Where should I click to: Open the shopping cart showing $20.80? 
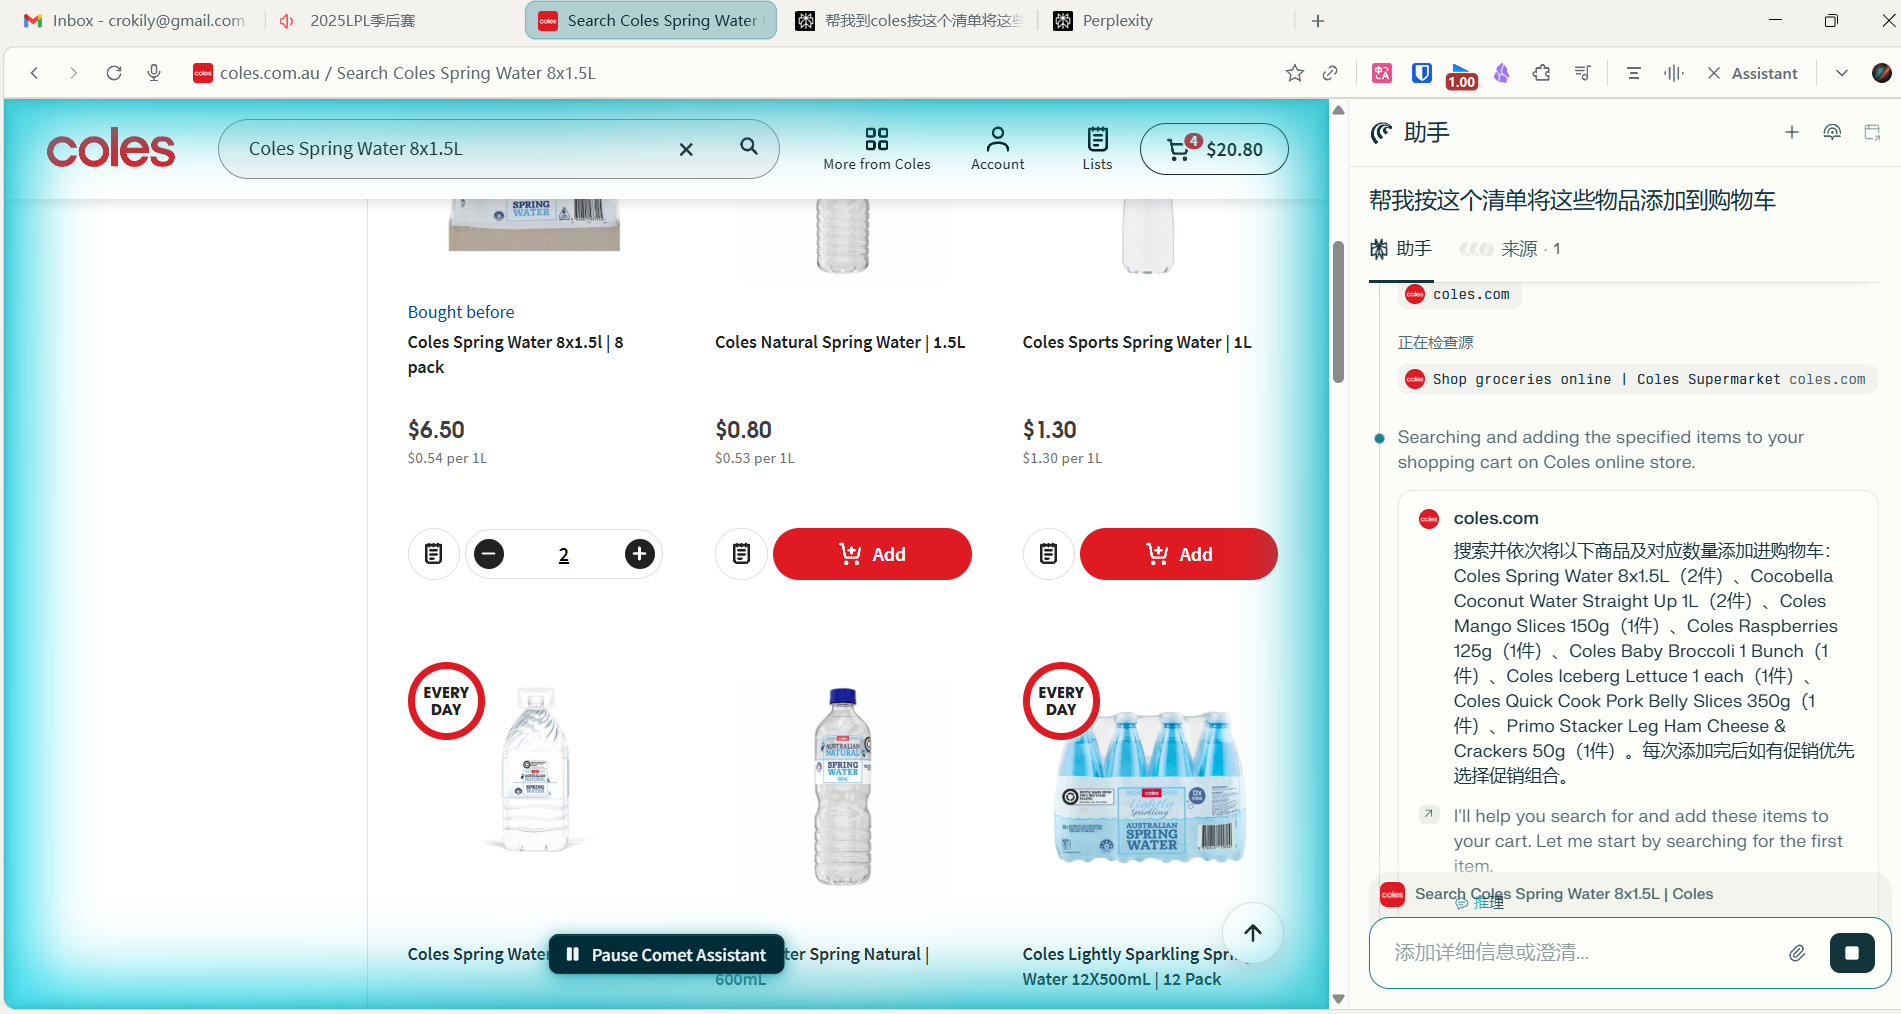pyautogui.click(x=1214, y=149)
